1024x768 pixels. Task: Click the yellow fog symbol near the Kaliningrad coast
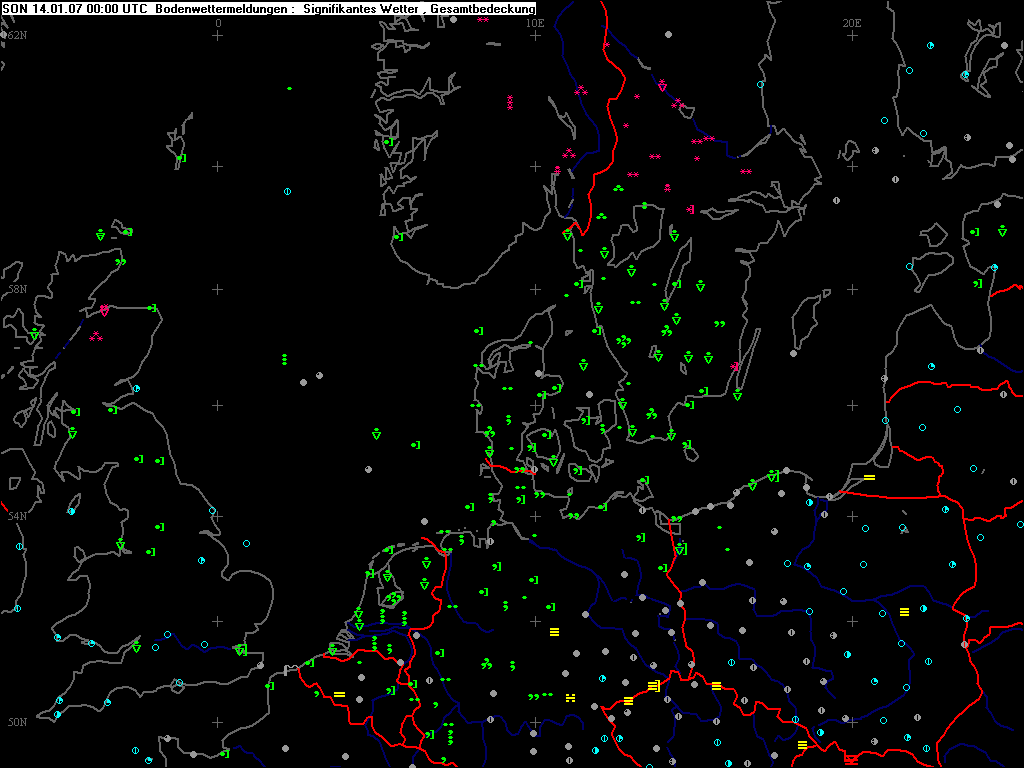869,477
